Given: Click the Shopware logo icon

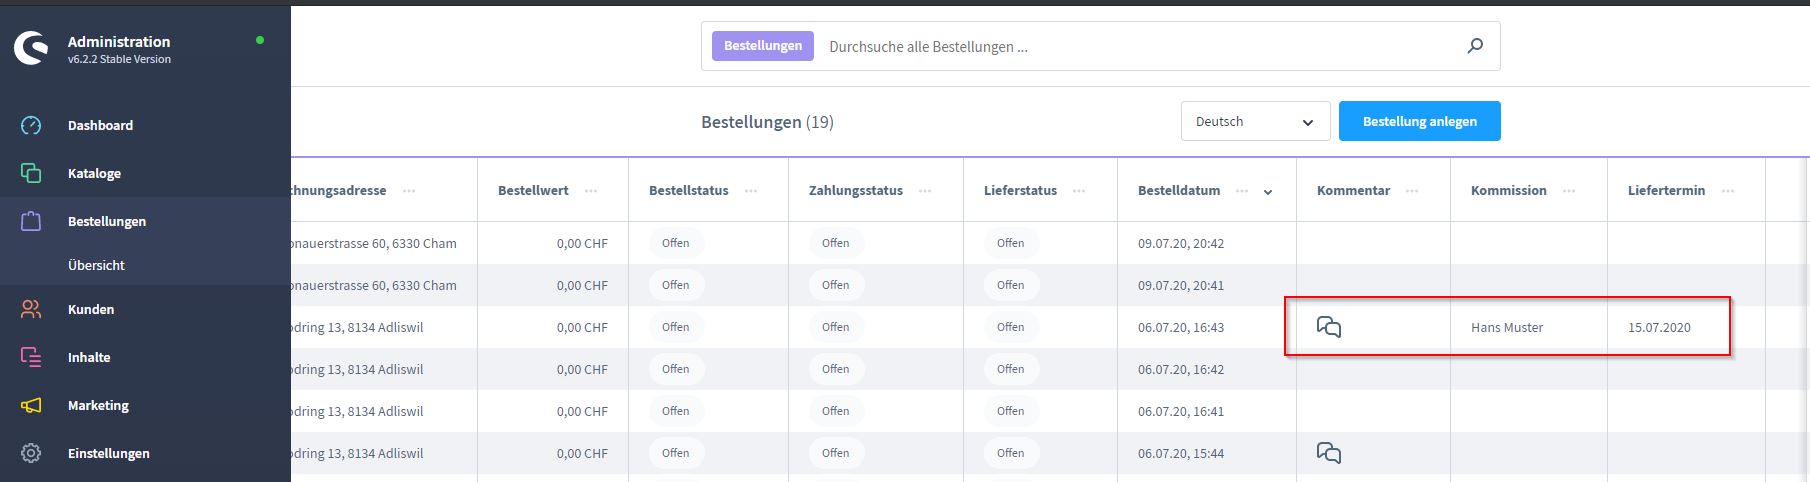Looking at the screenshot, I should 31,48.
